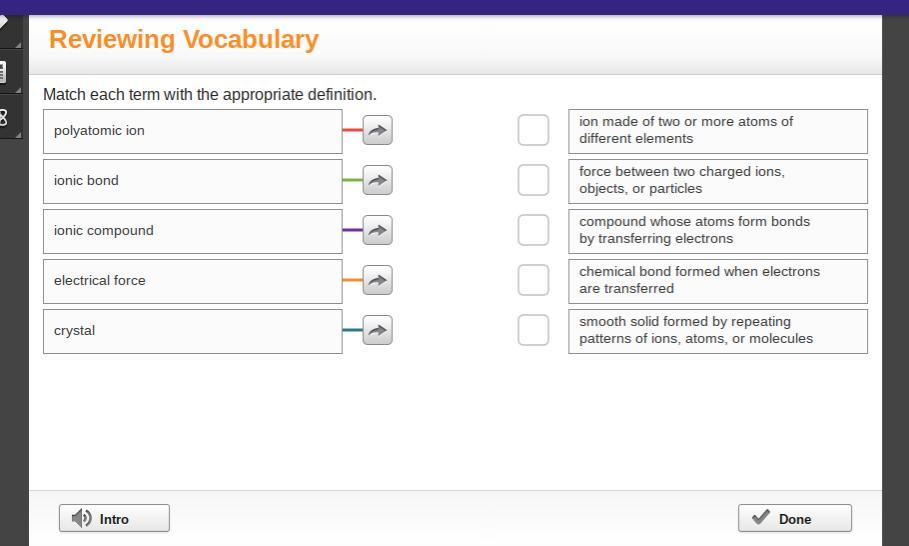909x546 pixels.
Task: Select the 'polyatomic ion' term box
Action: [192, 131]
